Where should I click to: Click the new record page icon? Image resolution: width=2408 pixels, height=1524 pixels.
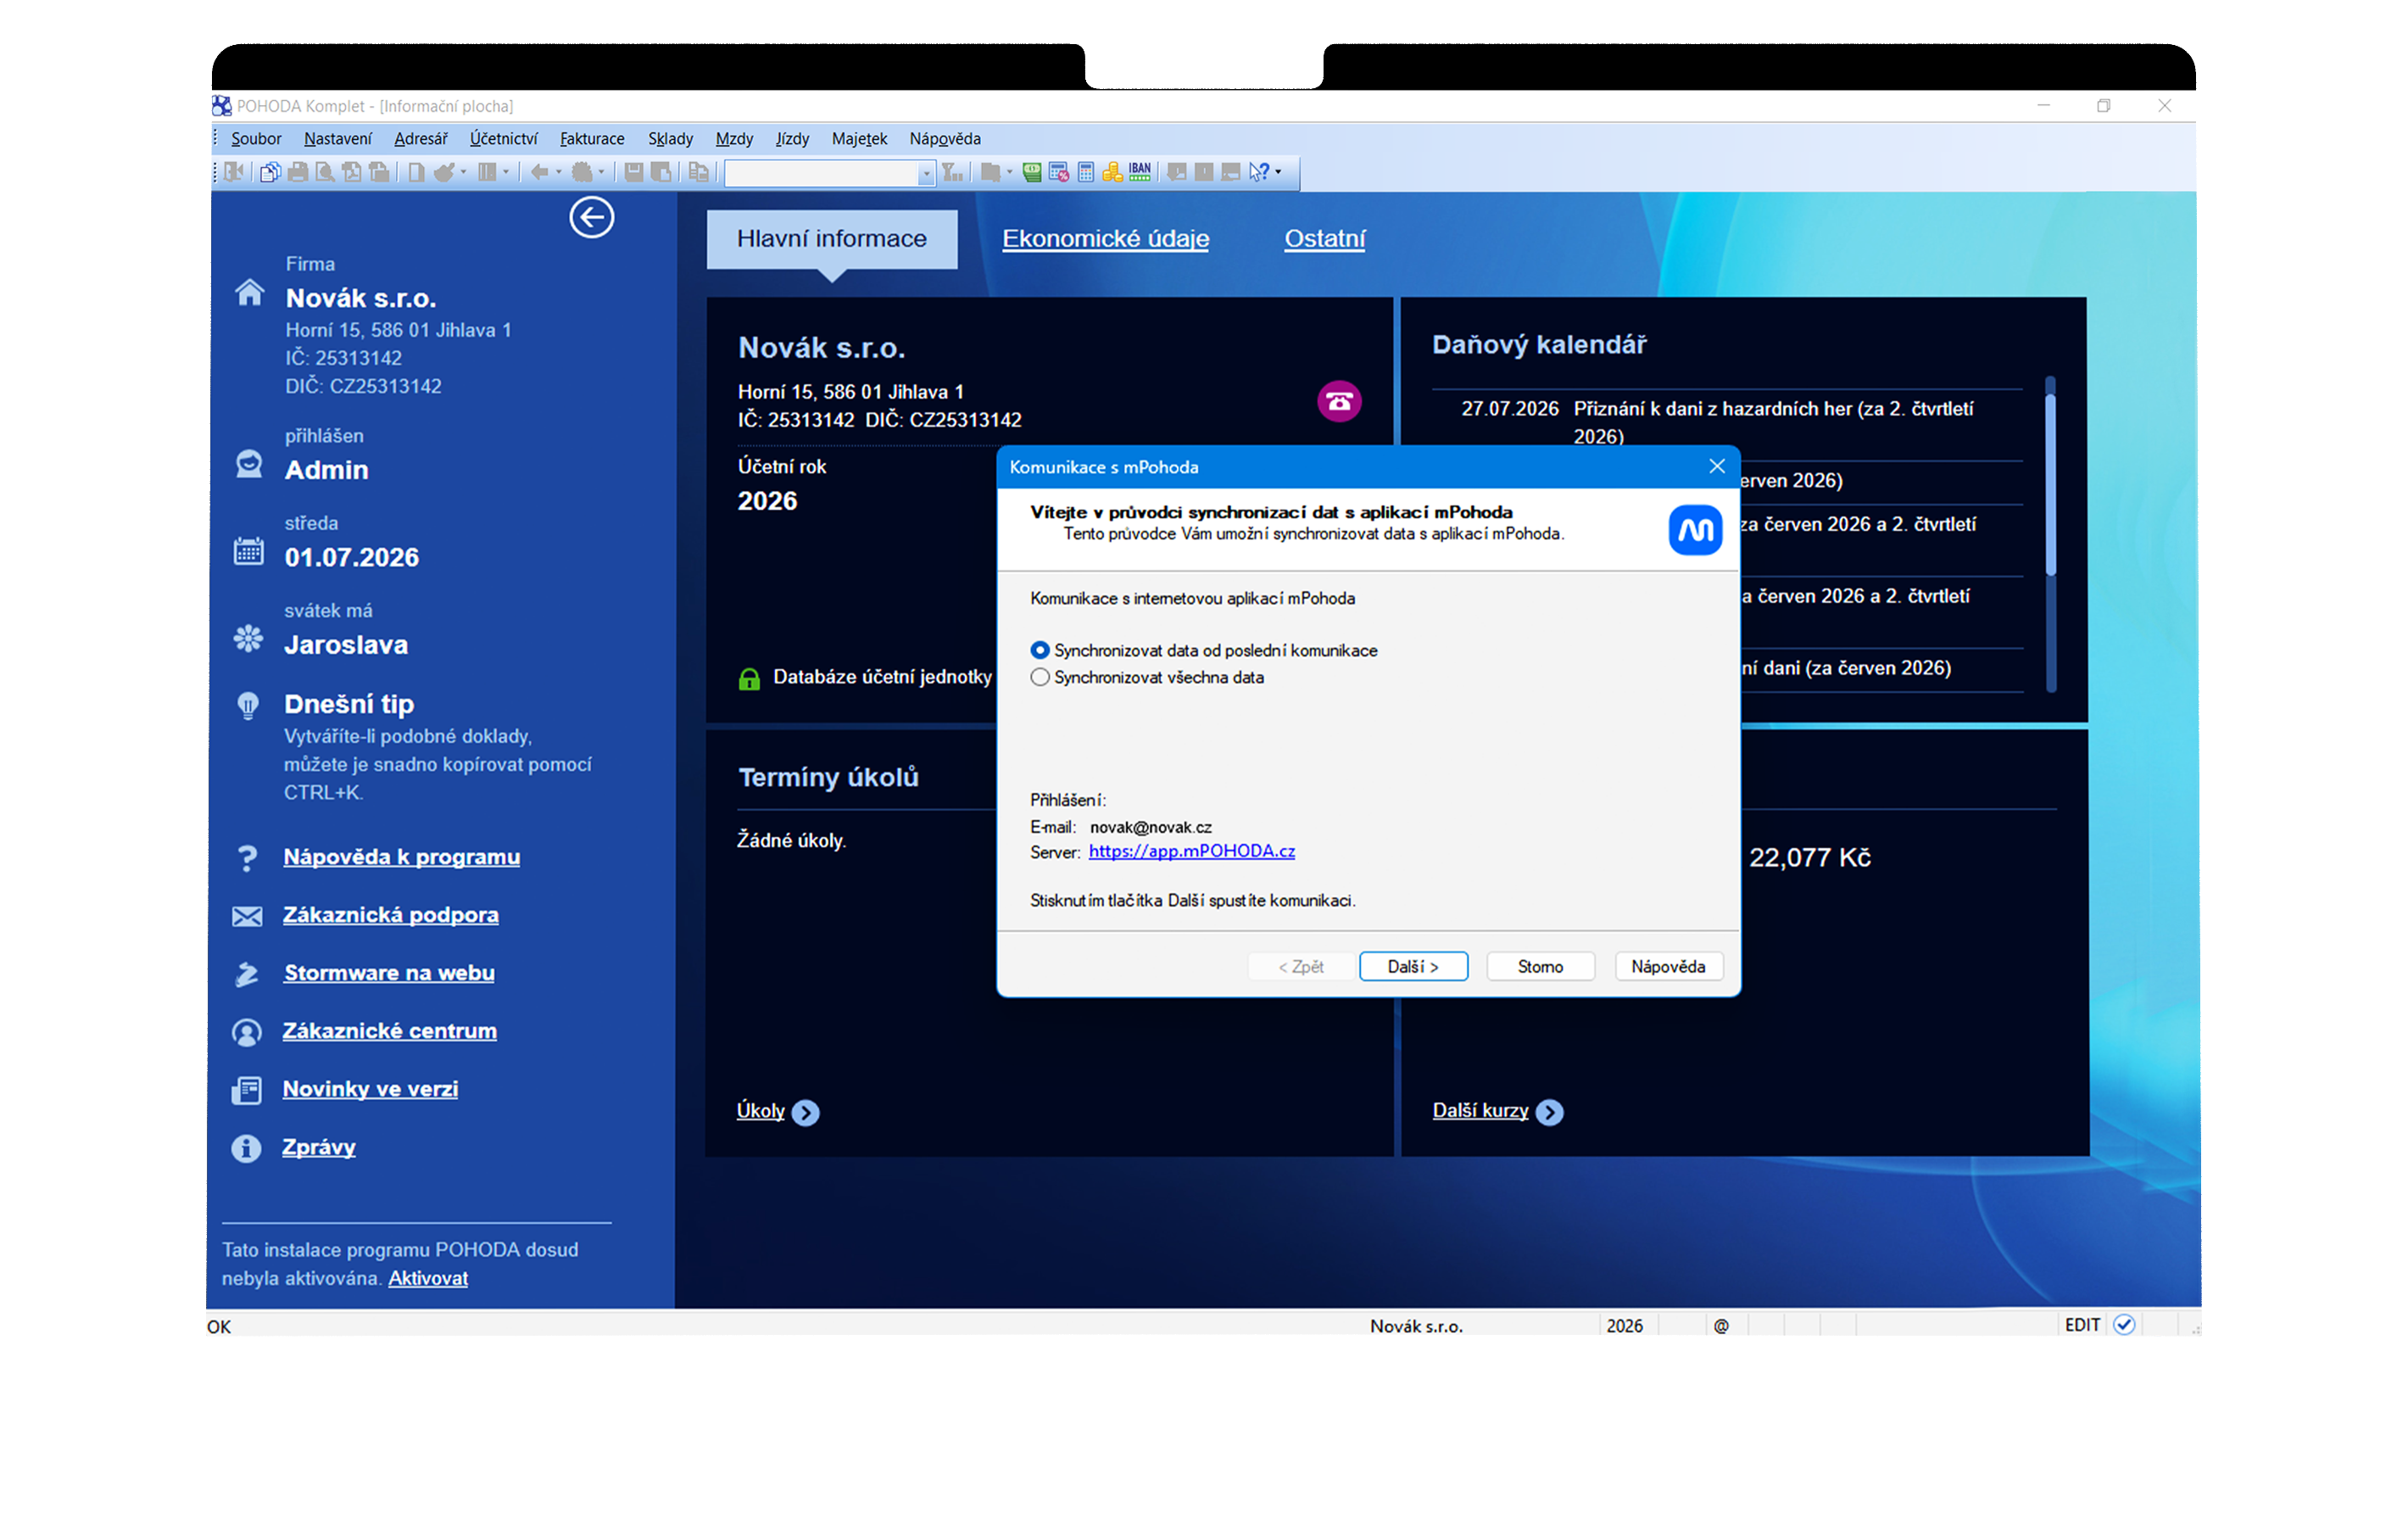point(416,172)
